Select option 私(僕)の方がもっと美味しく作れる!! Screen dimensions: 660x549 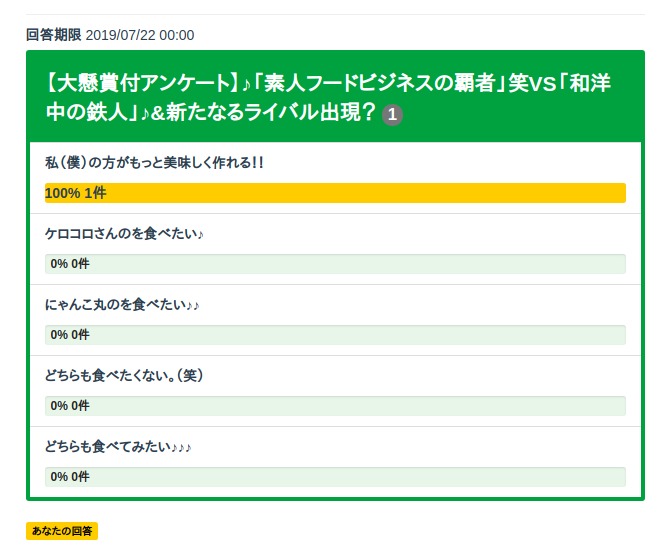click(154, 163)
